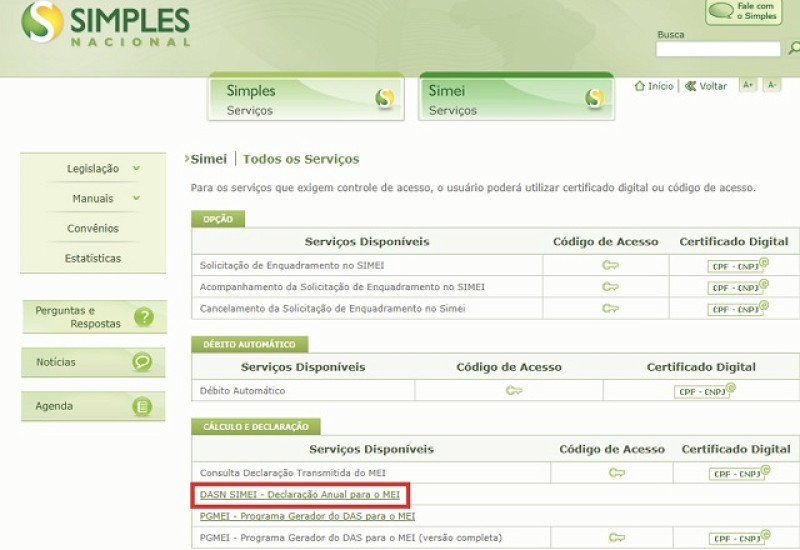This screenshot has height=550, width=800.
Task: Expand the Manuais menu chevron
Action: 136,197
